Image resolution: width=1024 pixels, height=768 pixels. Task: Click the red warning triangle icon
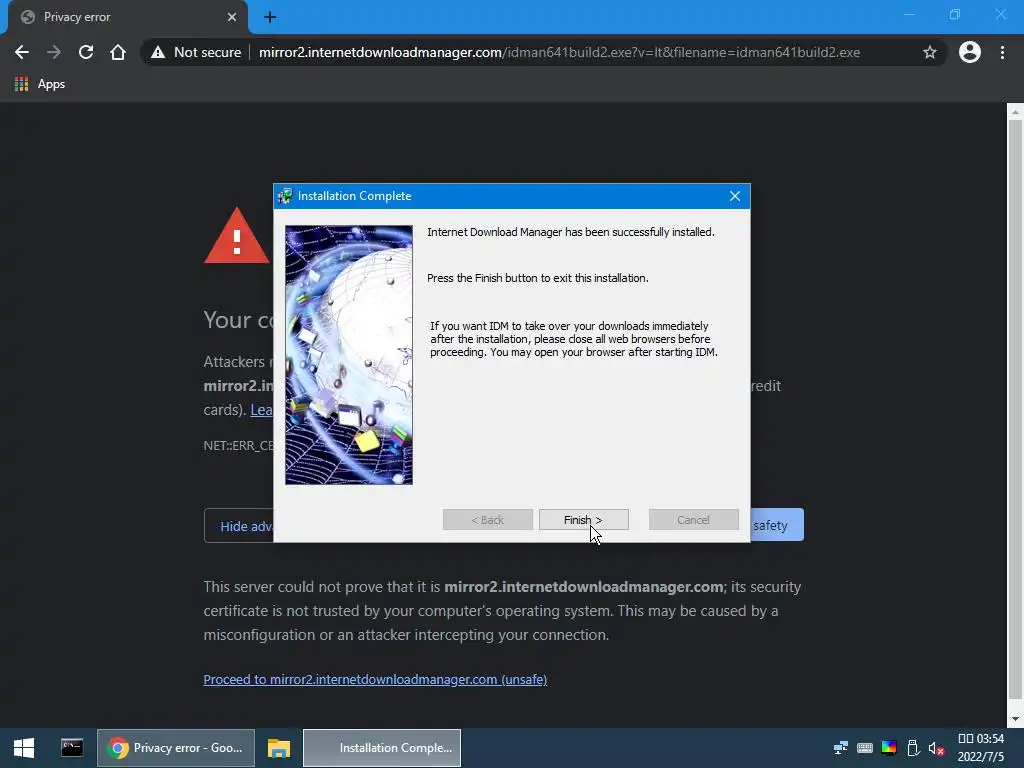[236, 236]
